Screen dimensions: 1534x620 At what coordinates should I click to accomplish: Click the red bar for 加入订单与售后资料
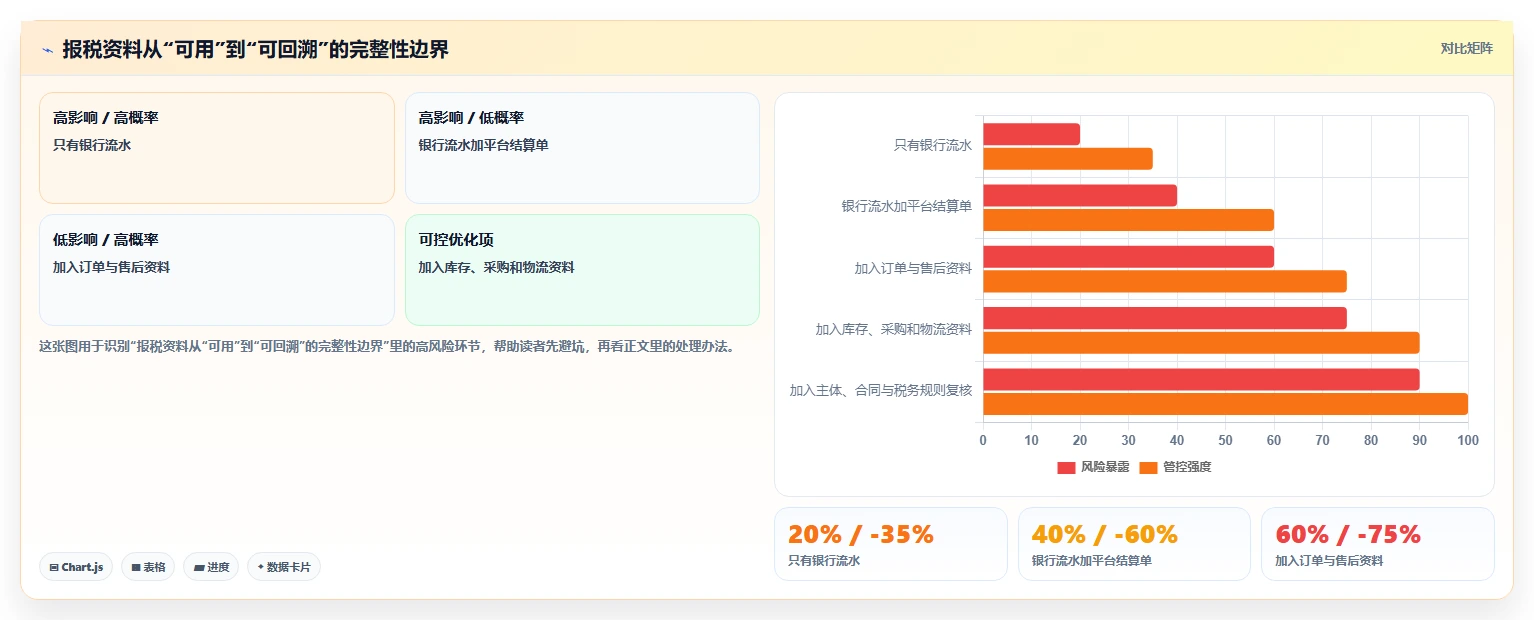point(1128,257)
